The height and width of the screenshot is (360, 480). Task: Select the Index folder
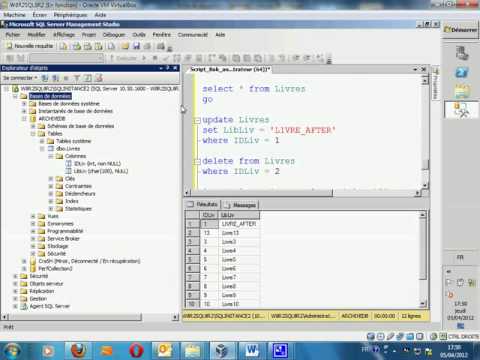pos(72,201)
